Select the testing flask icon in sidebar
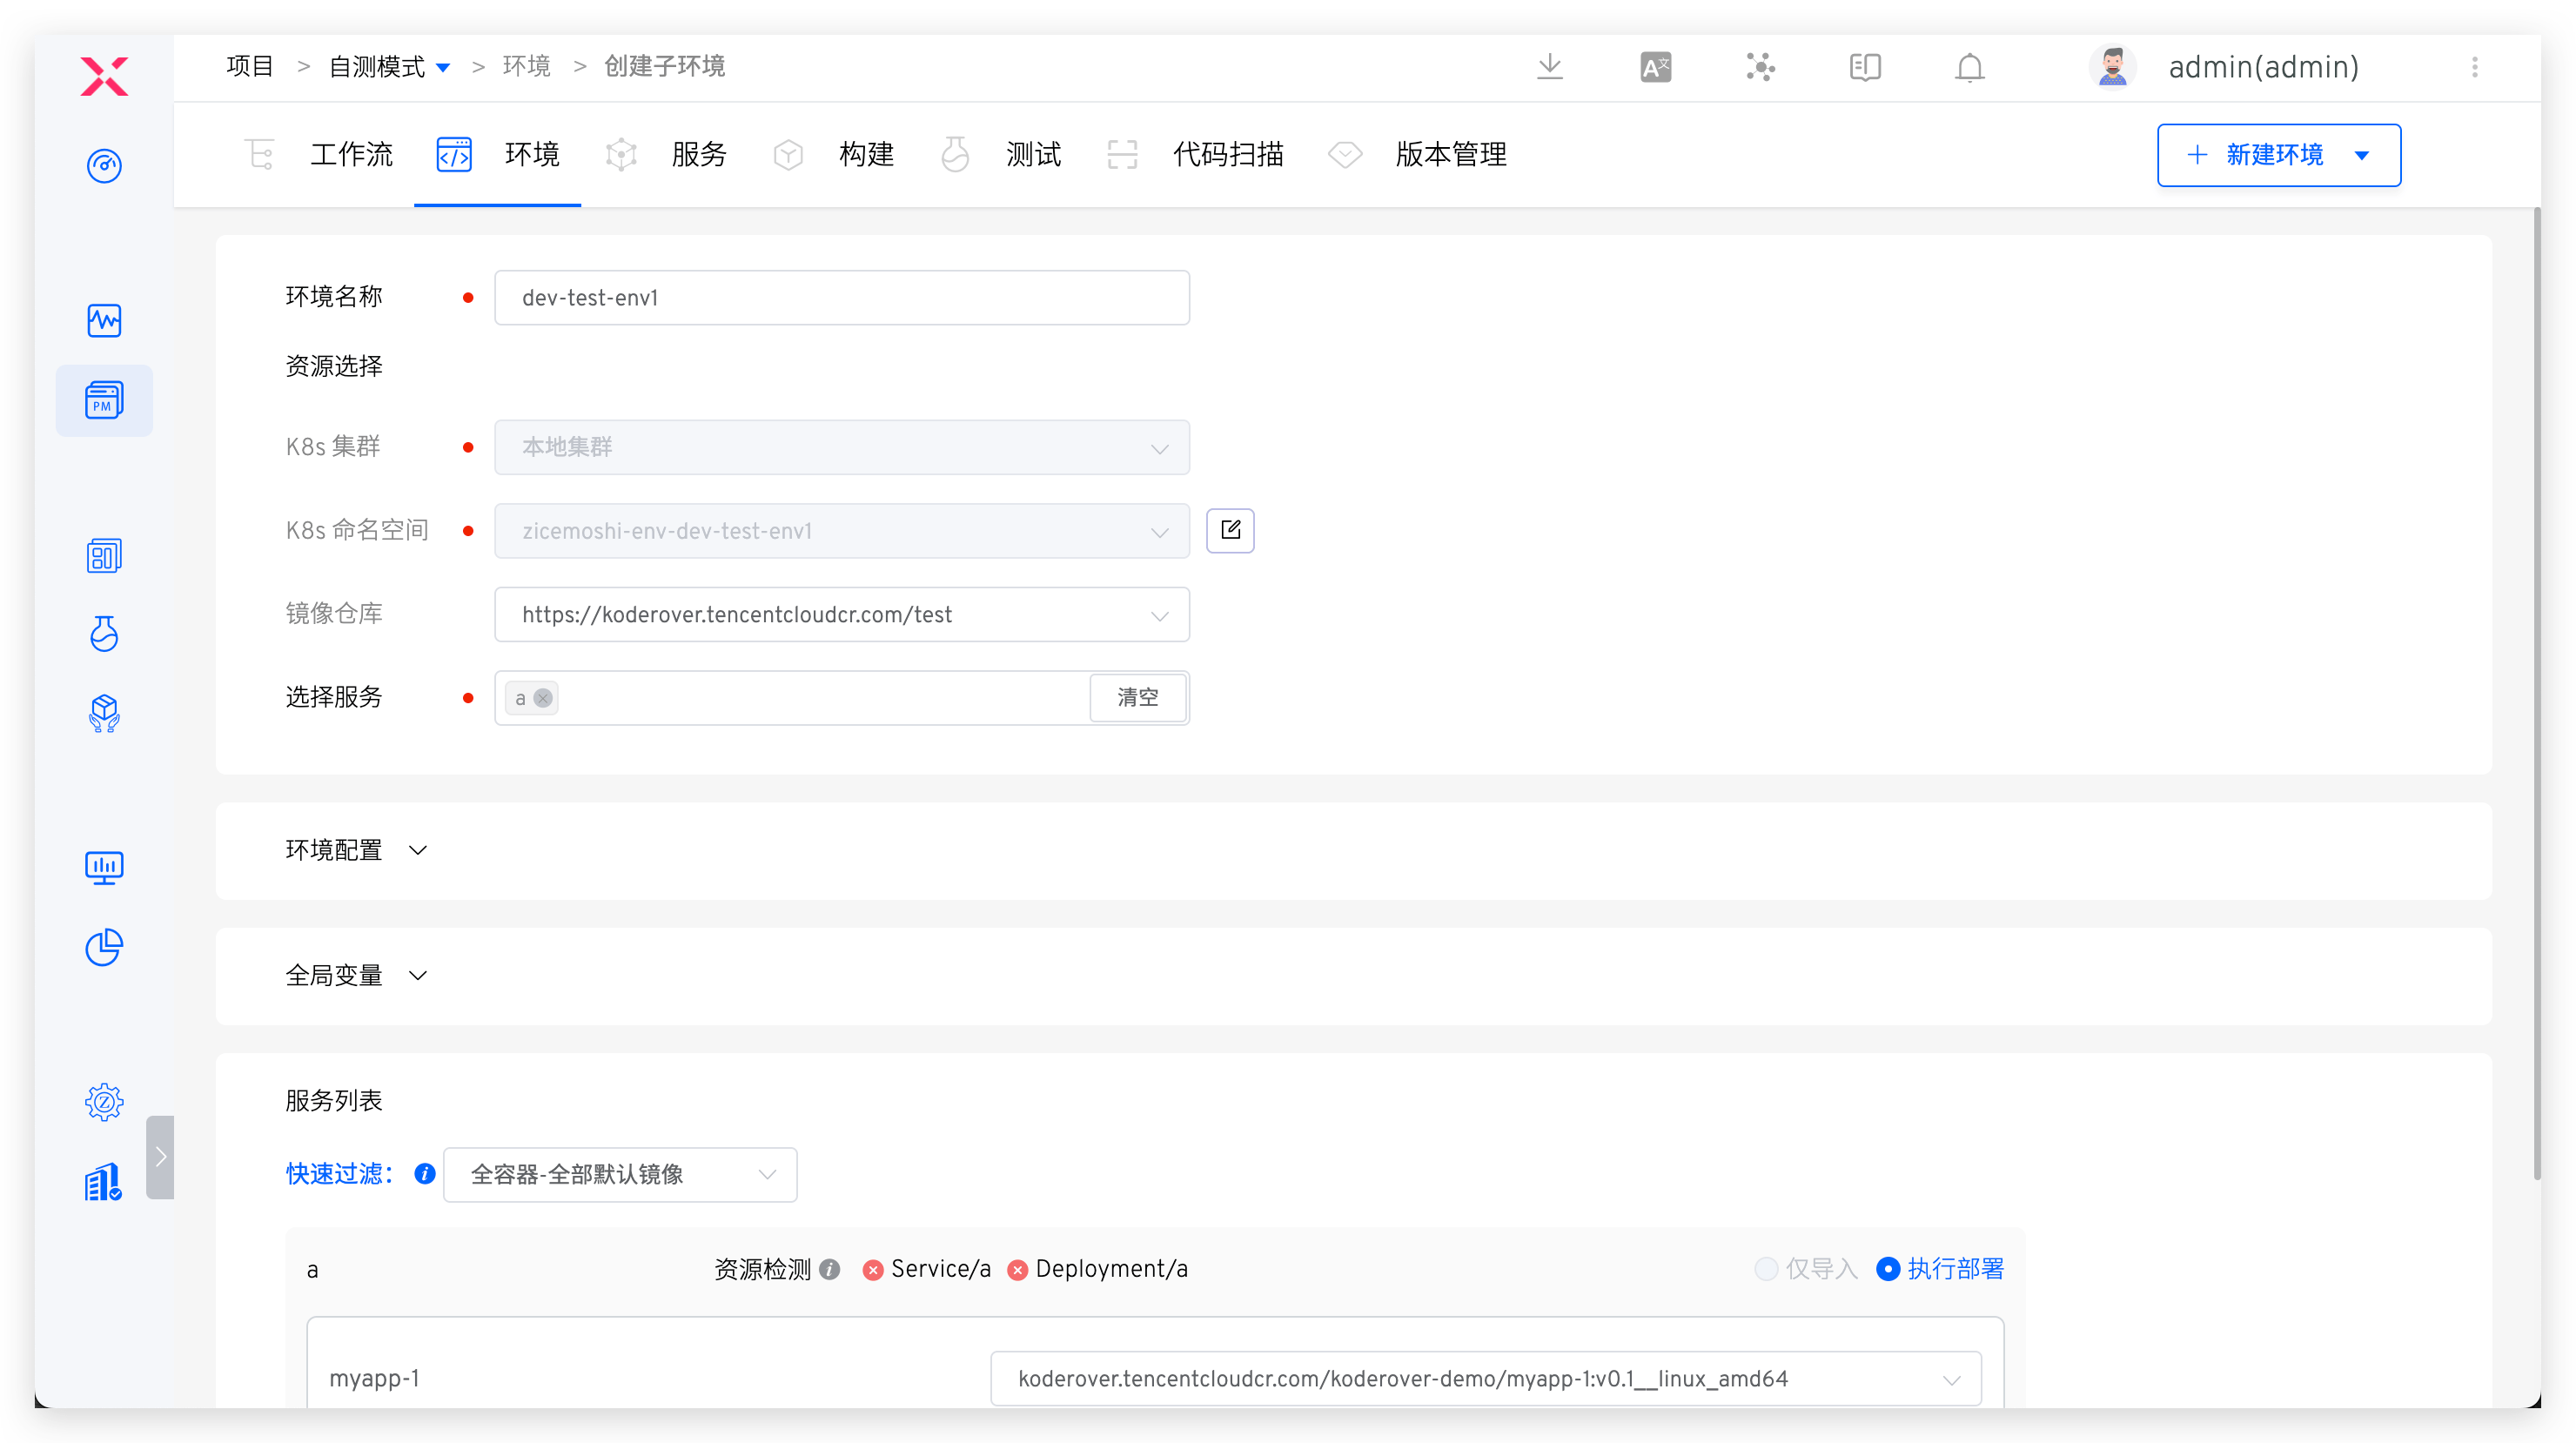This screenshot has width=2576, height=1443. (x=104, y=634)
